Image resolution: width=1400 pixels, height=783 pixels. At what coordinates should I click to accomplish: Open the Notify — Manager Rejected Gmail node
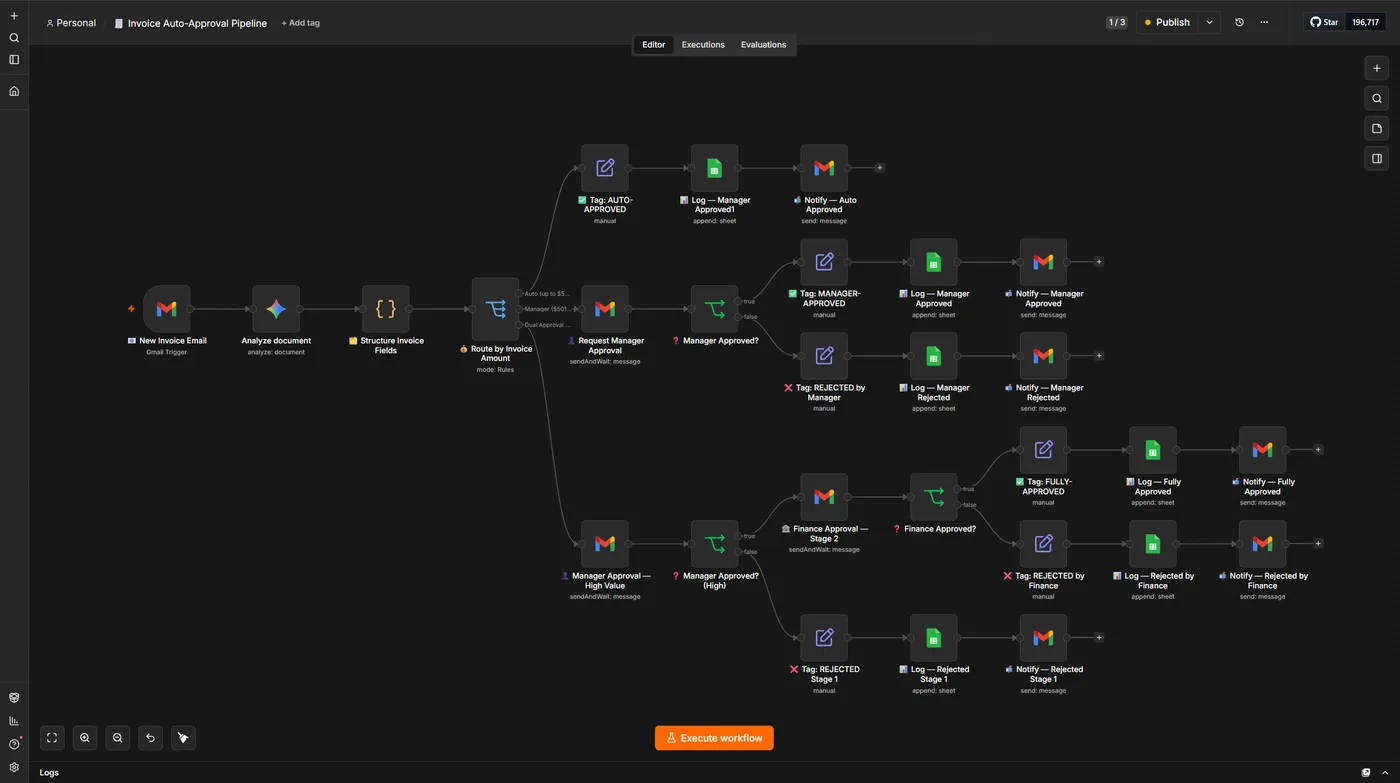click(x=1043, y=356)
